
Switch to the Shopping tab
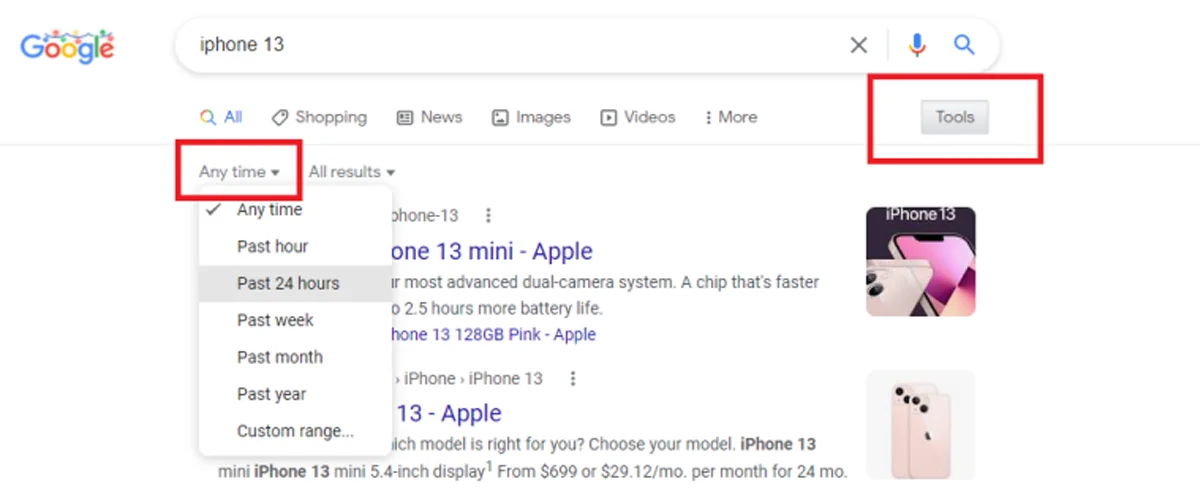[x=319, y=117]
